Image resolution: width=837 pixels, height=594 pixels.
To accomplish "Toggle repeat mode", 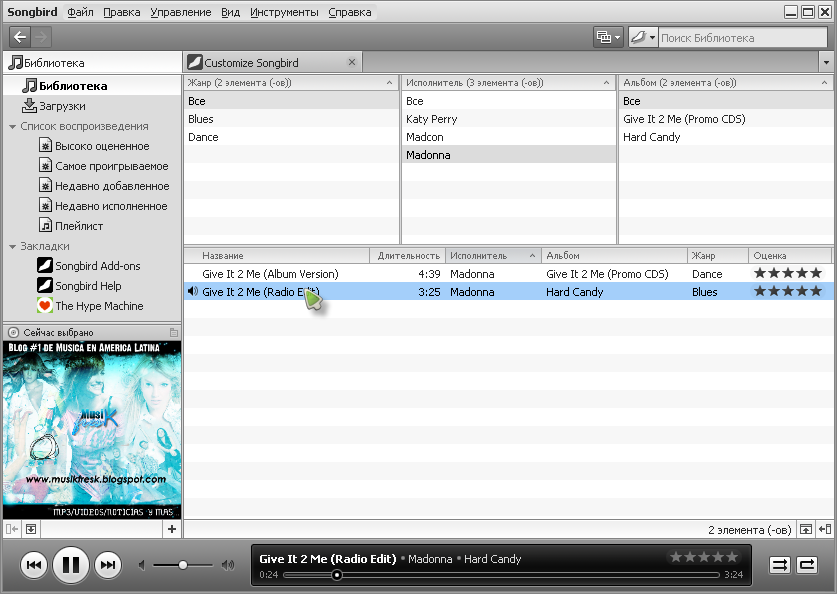I will pyautogui.click(x=807, y=565).
